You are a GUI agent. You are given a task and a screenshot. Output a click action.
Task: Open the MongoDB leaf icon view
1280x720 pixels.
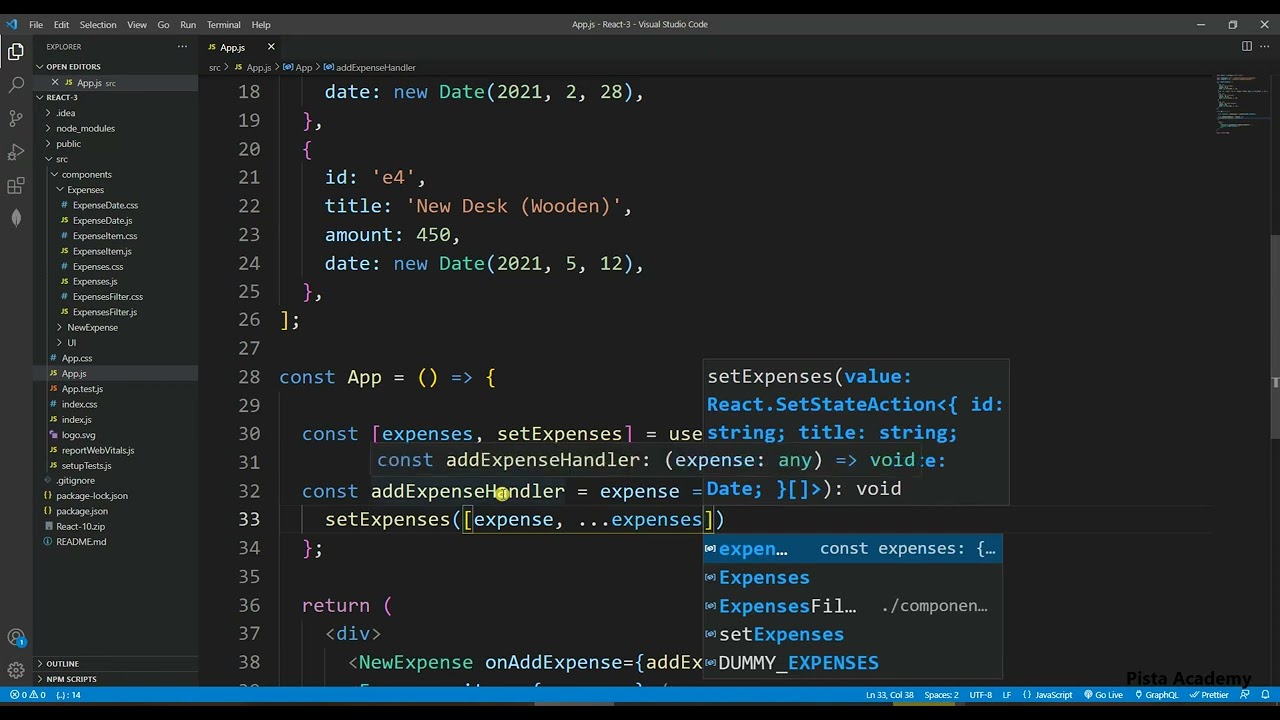coord(16,218)
